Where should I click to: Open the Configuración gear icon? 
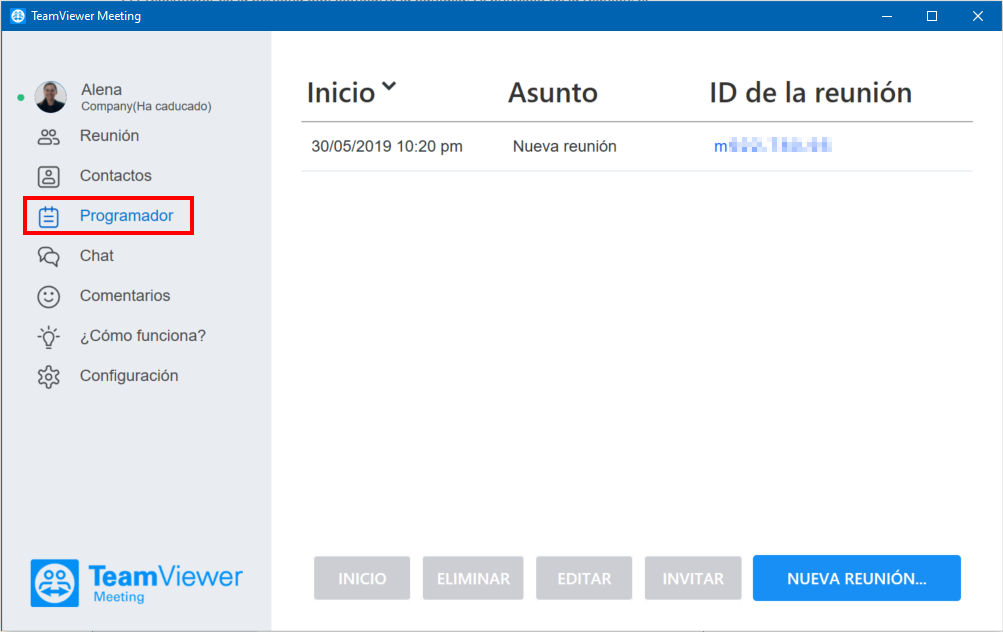coord(49,377)
